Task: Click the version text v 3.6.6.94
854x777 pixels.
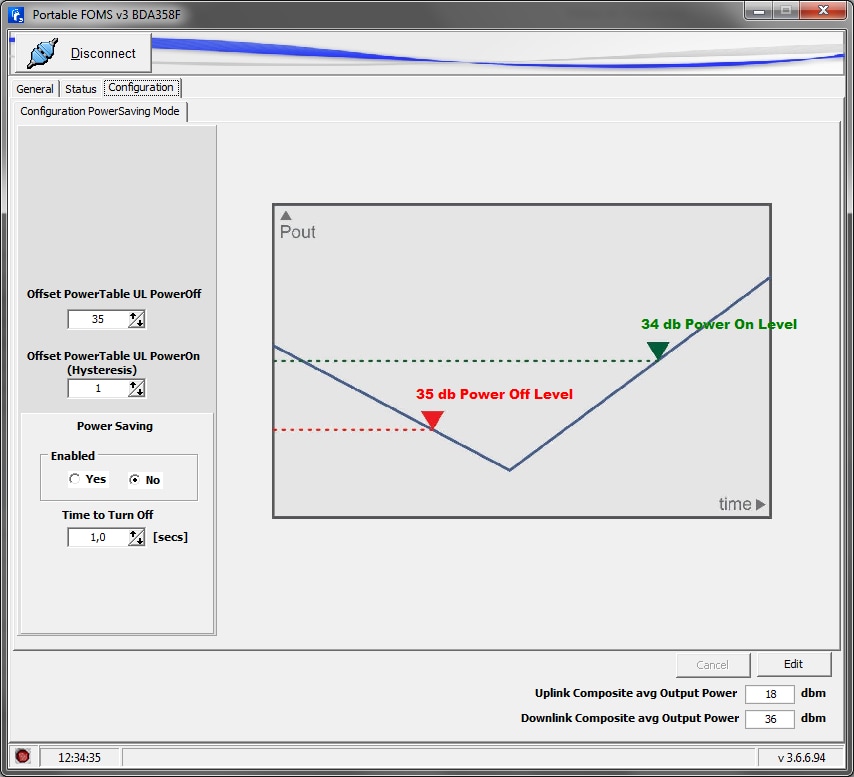Action: click(x=801, y=757)
